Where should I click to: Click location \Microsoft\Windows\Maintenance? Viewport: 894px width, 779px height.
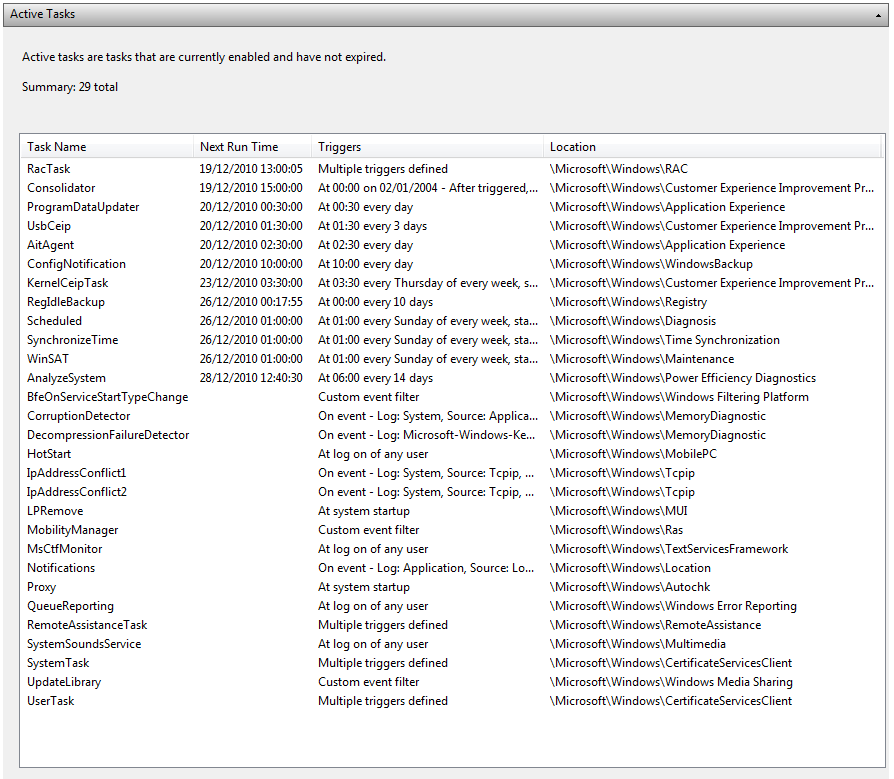[642, 359]
